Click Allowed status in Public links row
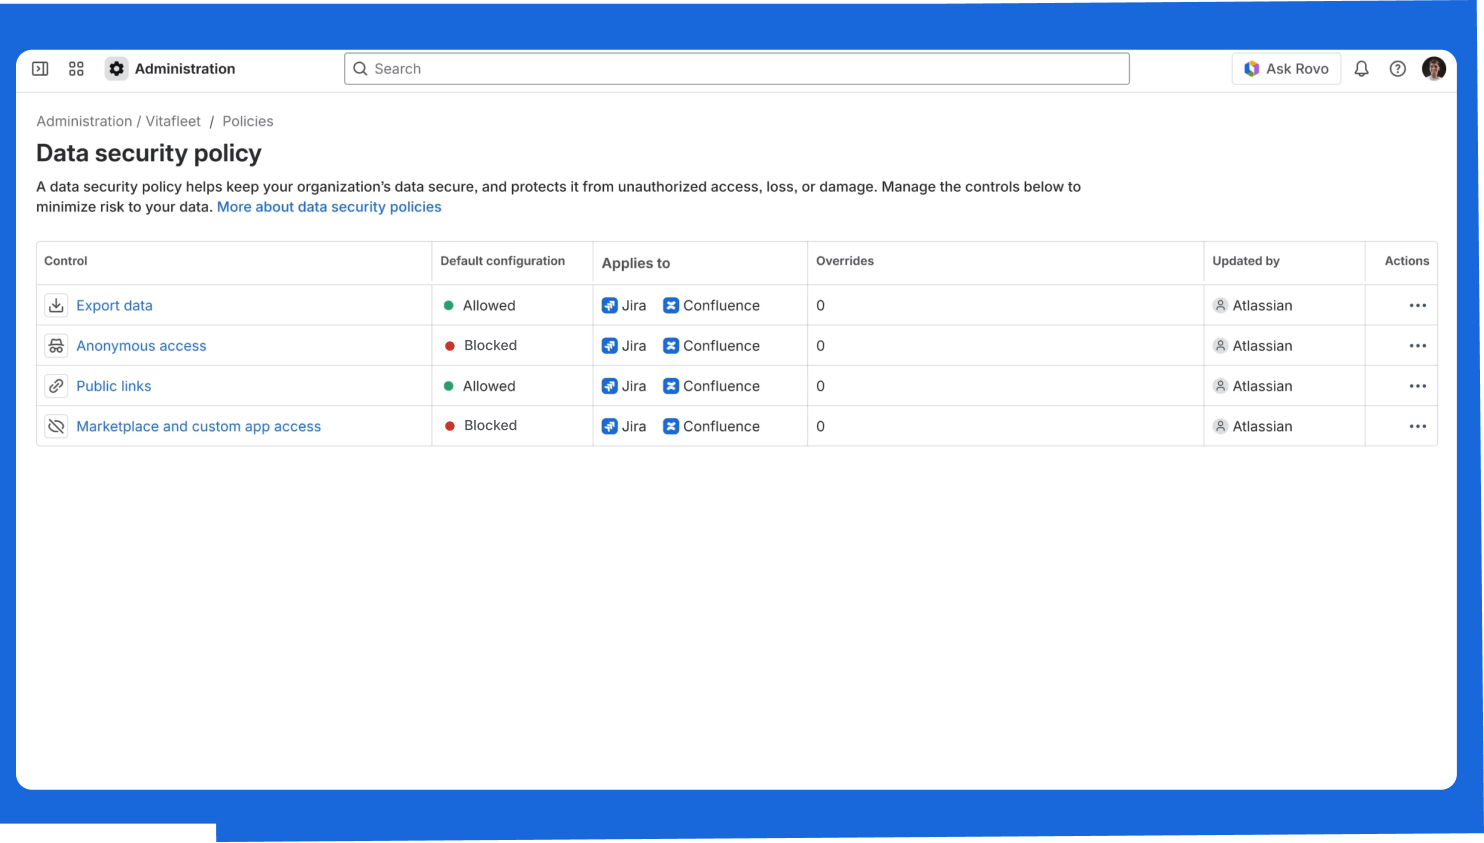The image size is (1484, 843). pyautogui.click(x=480, y=386)
